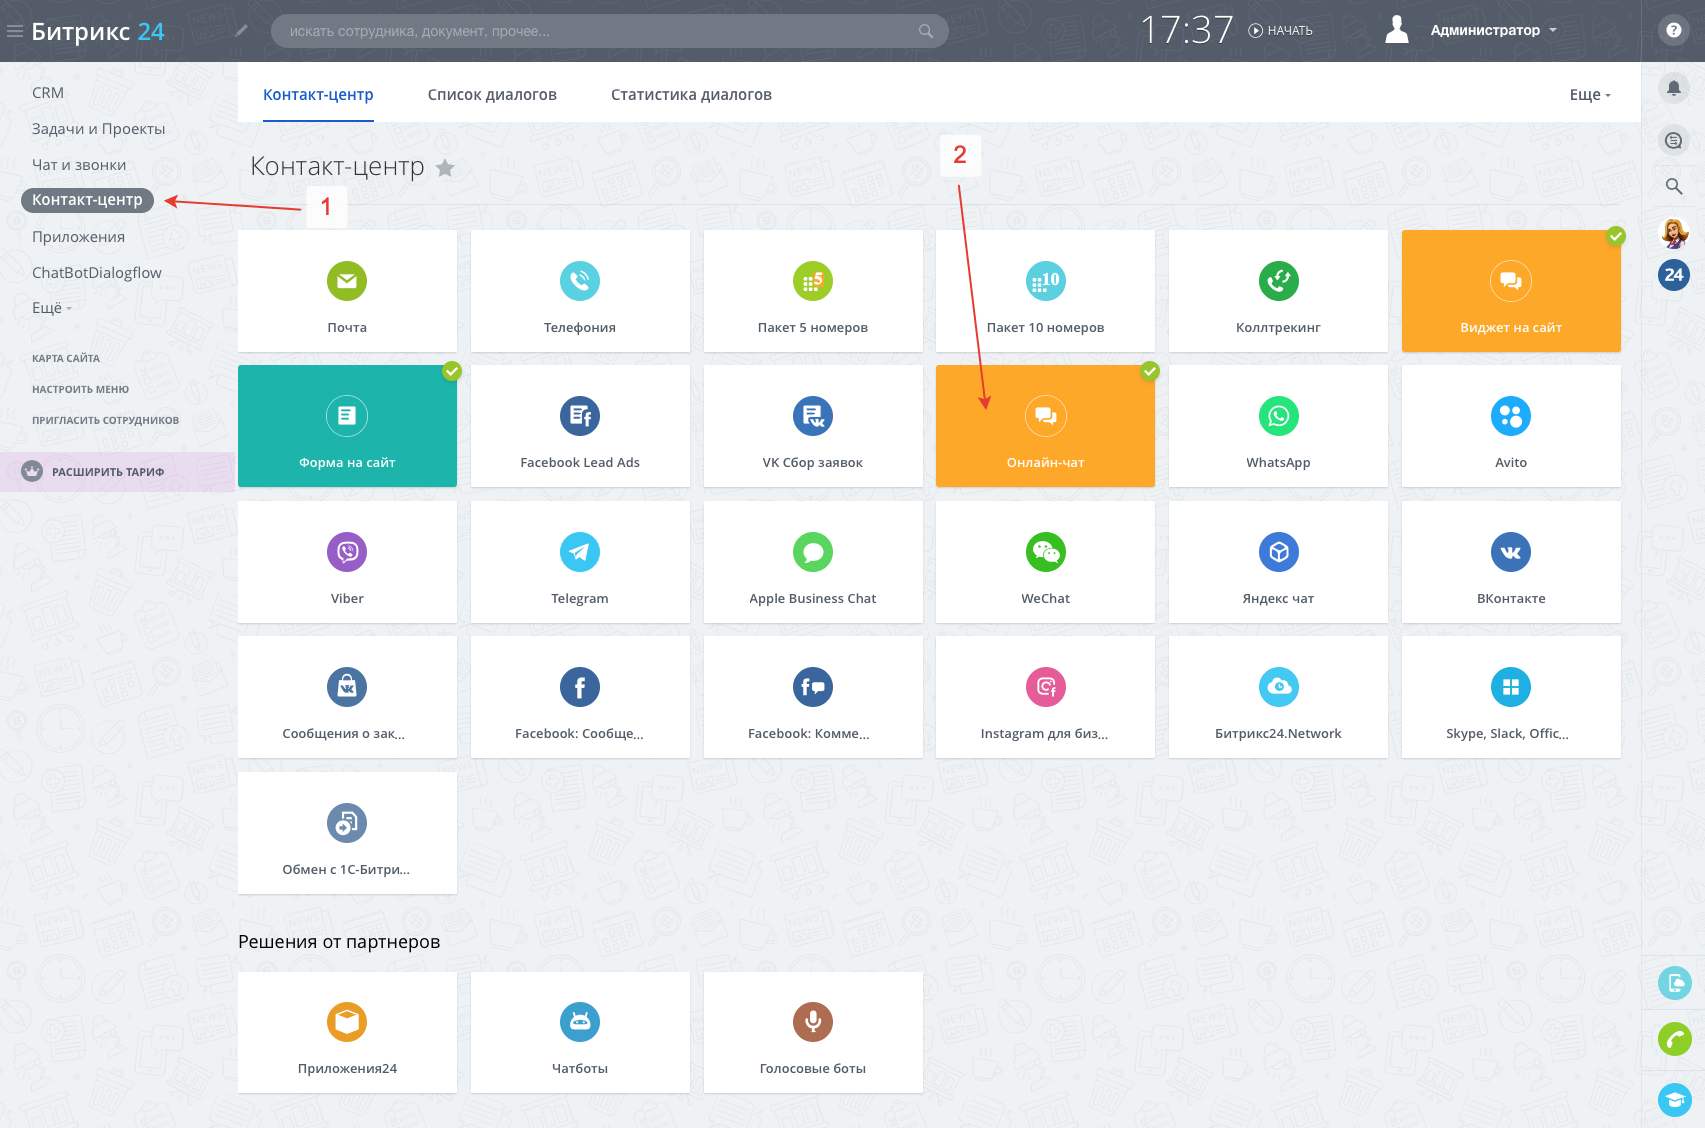Open VK Сбор заявок tile
The height and width of the screenshot is (1128, 1705).
[x=813, y=426]
